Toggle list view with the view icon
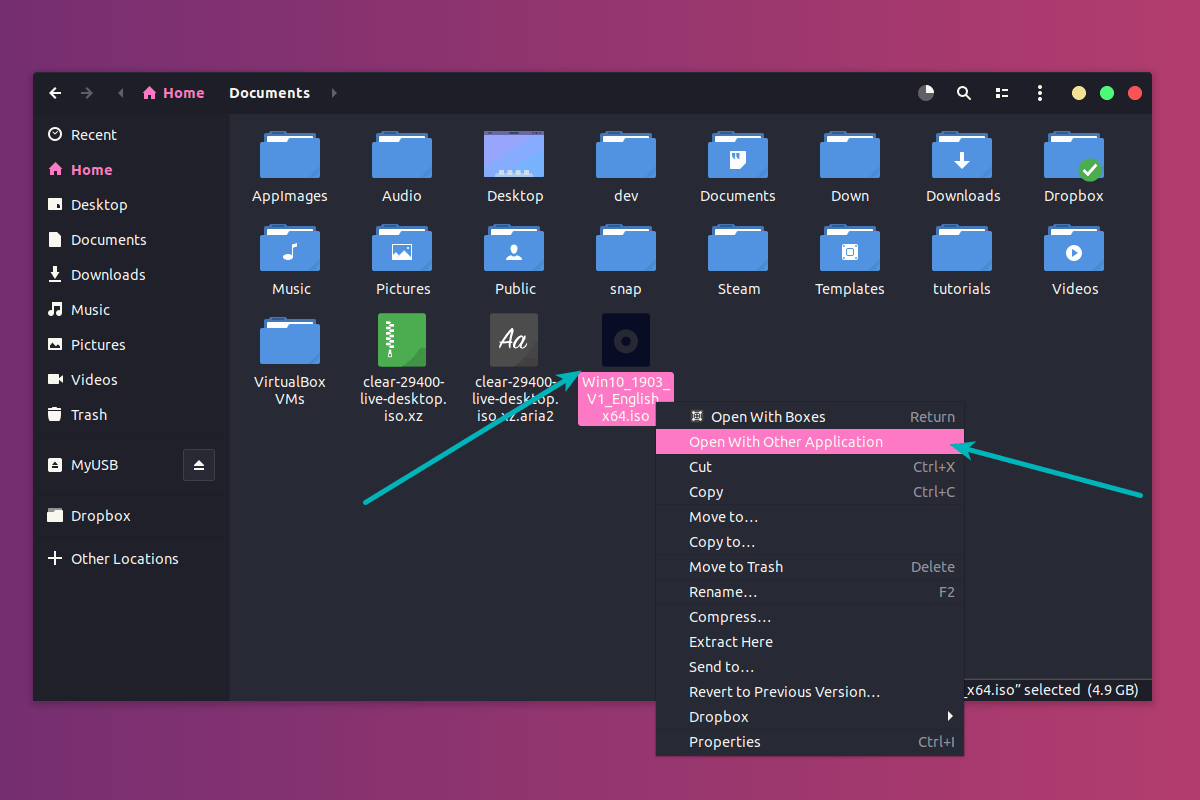The height and width of the screenshot is (800, 1200). (x=1002, y=93)
